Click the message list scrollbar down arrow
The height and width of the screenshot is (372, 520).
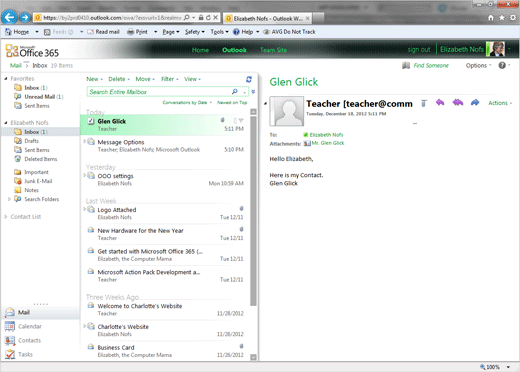(253, 357)
